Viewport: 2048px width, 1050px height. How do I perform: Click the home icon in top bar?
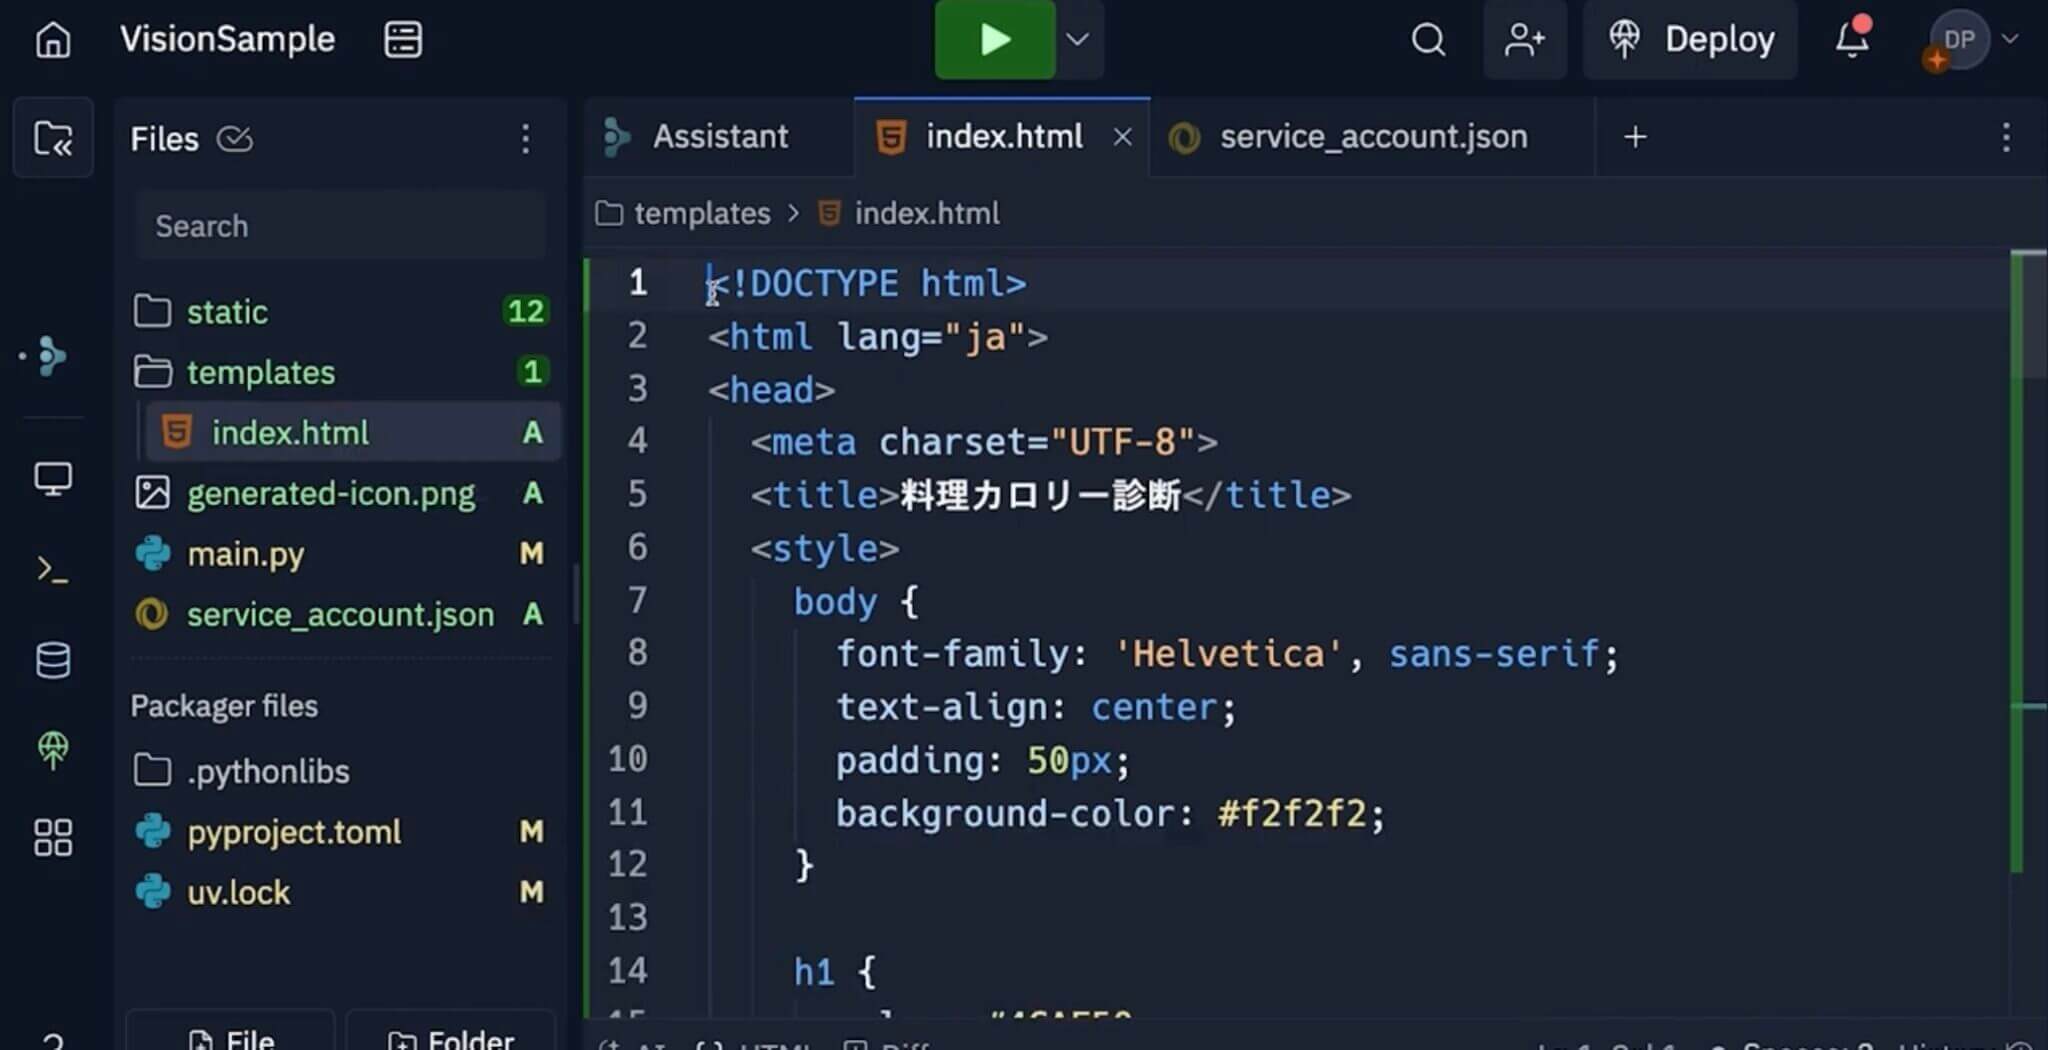53,40
